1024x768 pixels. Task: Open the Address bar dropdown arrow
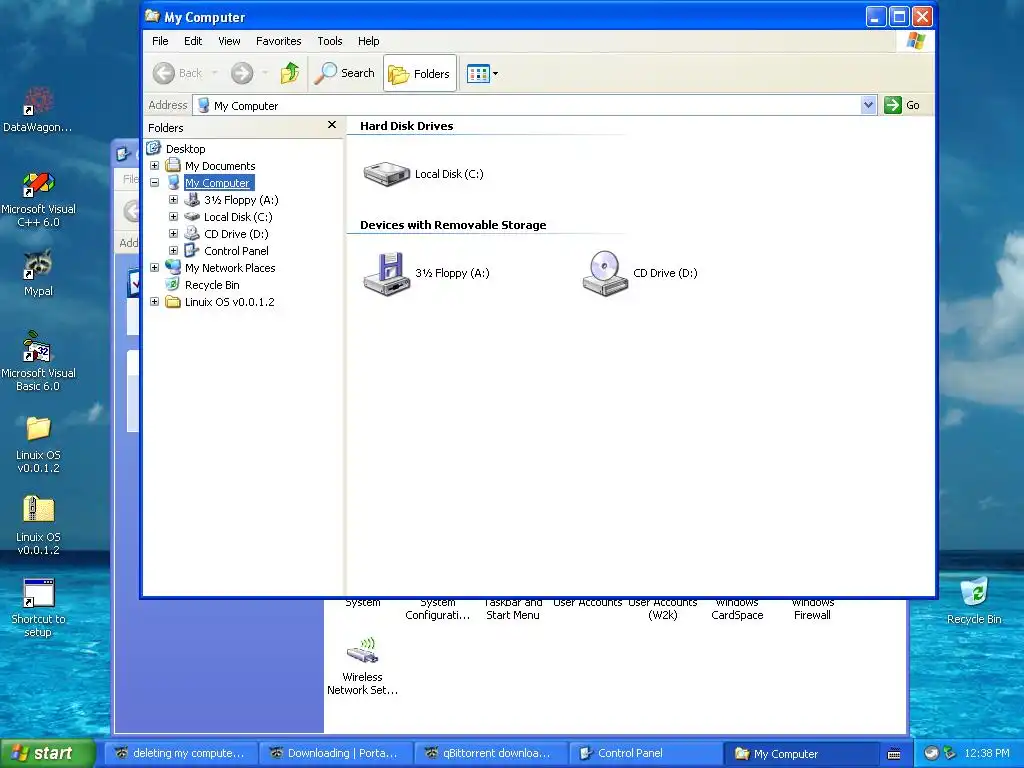pyautogui.click(x=868, y=105)
